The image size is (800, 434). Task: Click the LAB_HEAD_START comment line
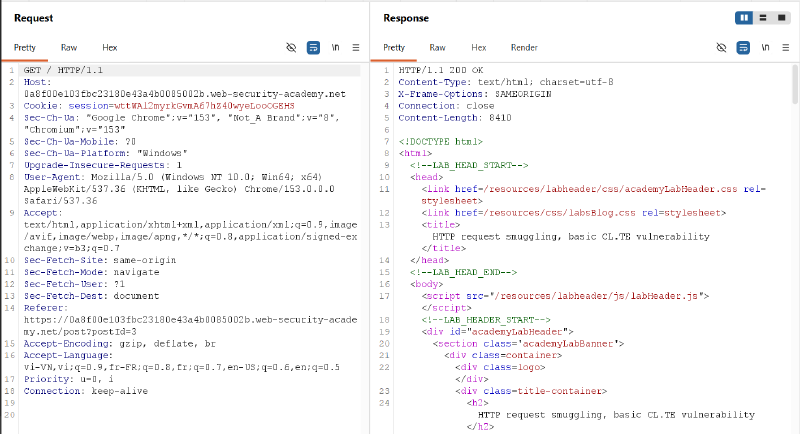[x=469, y=165]
